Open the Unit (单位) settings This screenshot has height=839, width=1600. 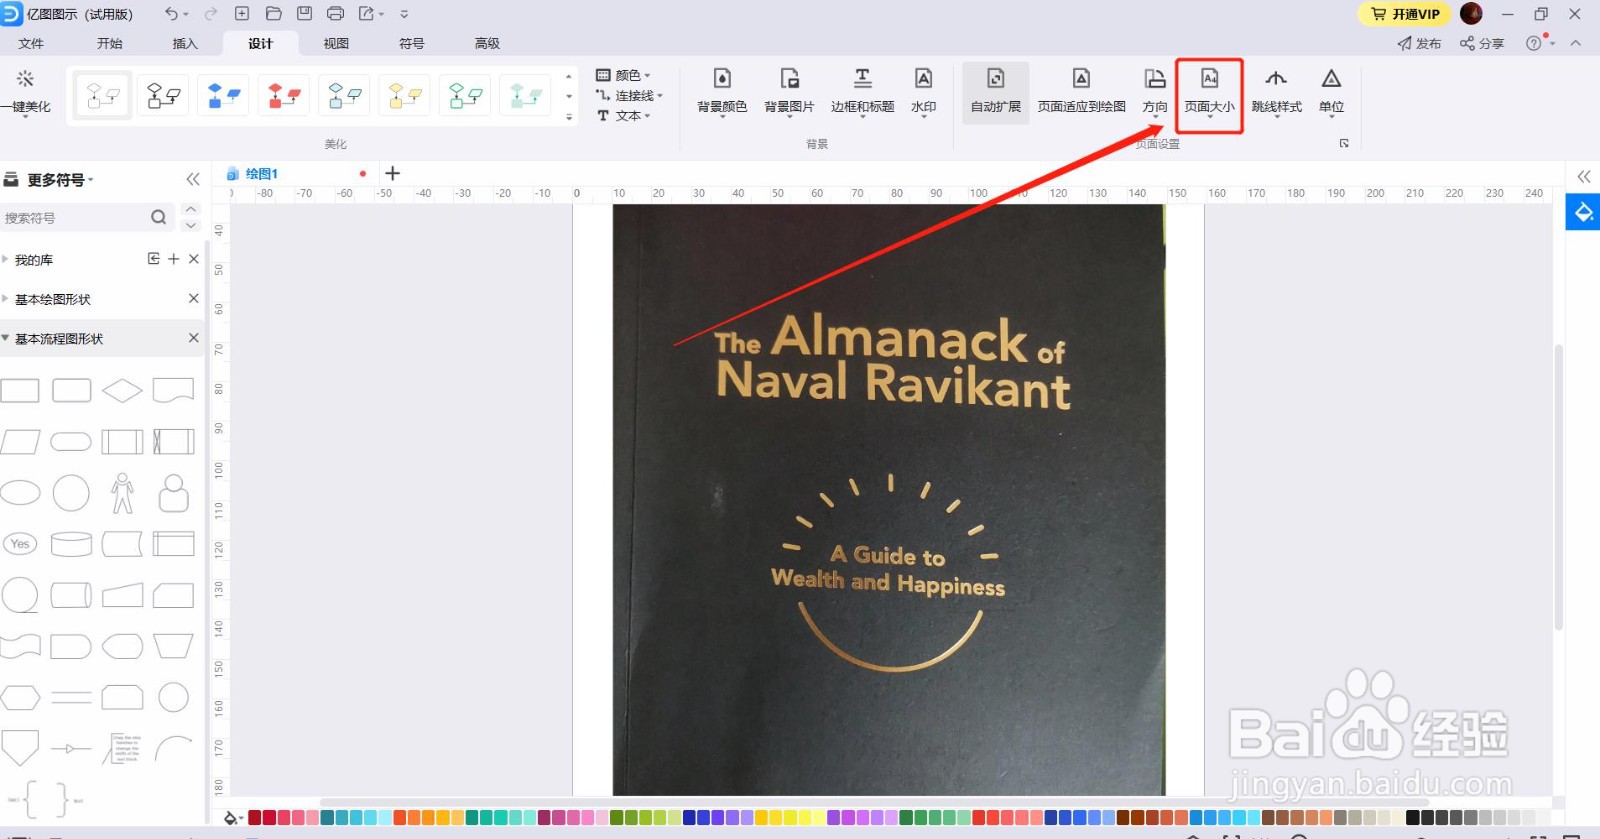[x=1331, y=92]
